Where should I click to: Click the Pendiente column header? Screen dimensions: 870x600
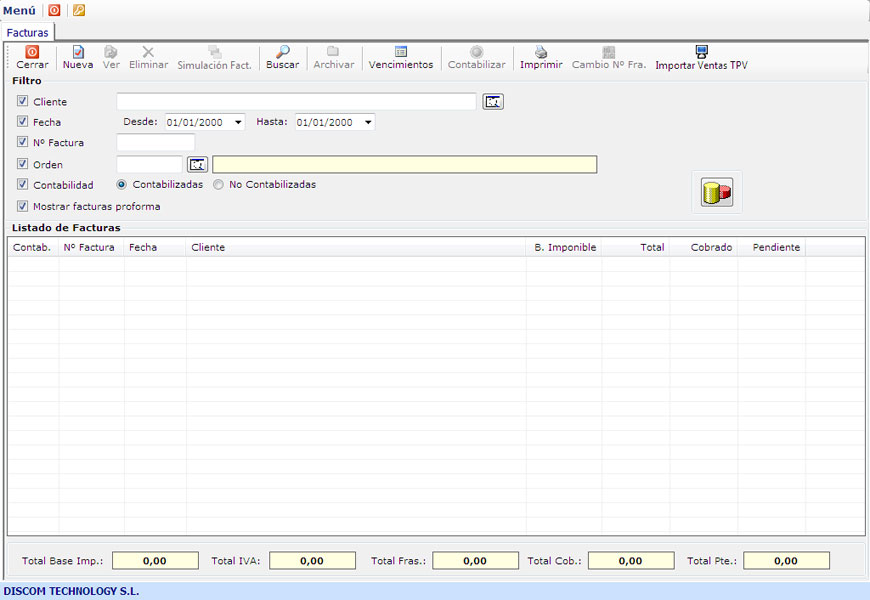(x=776, y=247)
